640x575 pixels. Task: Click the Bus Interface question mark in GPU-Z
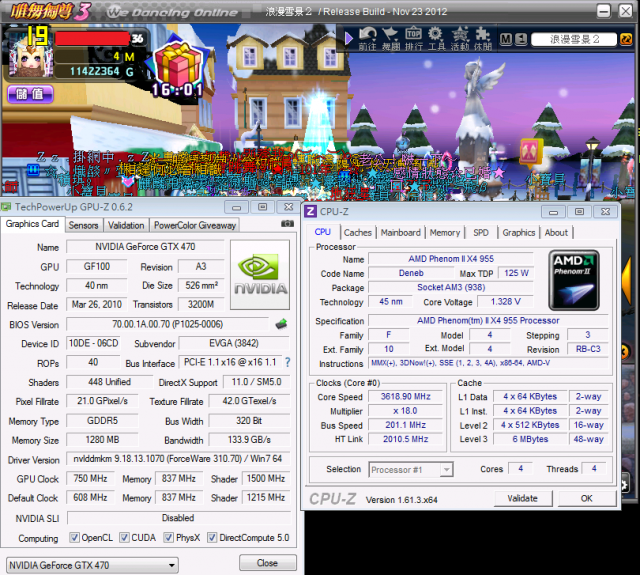click(x=288, y=362)
